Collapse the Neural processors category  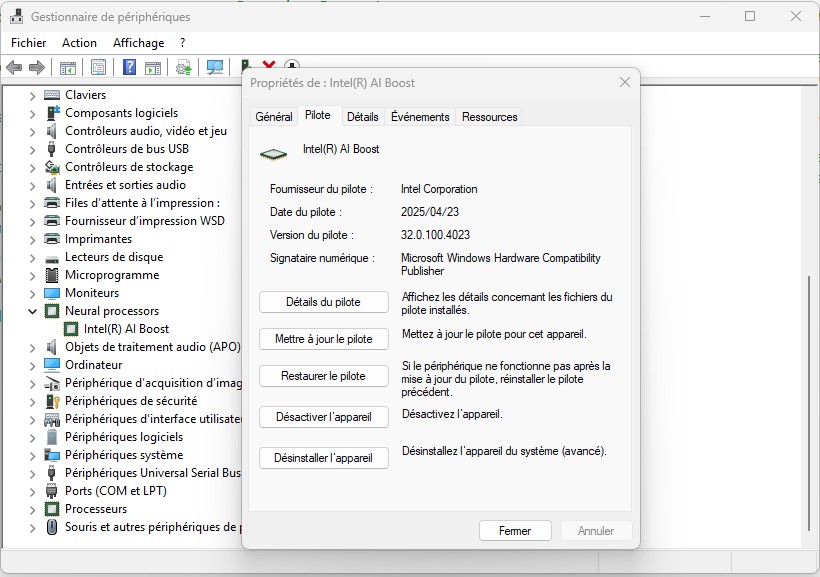point(32,311)
